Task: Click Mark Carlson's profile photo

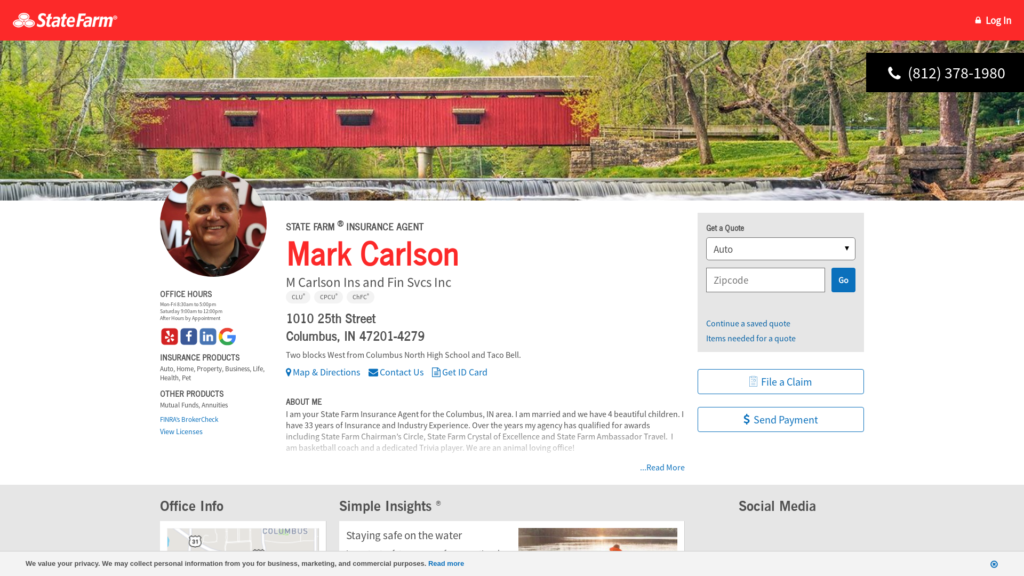Action: click(x=214, y=223)
